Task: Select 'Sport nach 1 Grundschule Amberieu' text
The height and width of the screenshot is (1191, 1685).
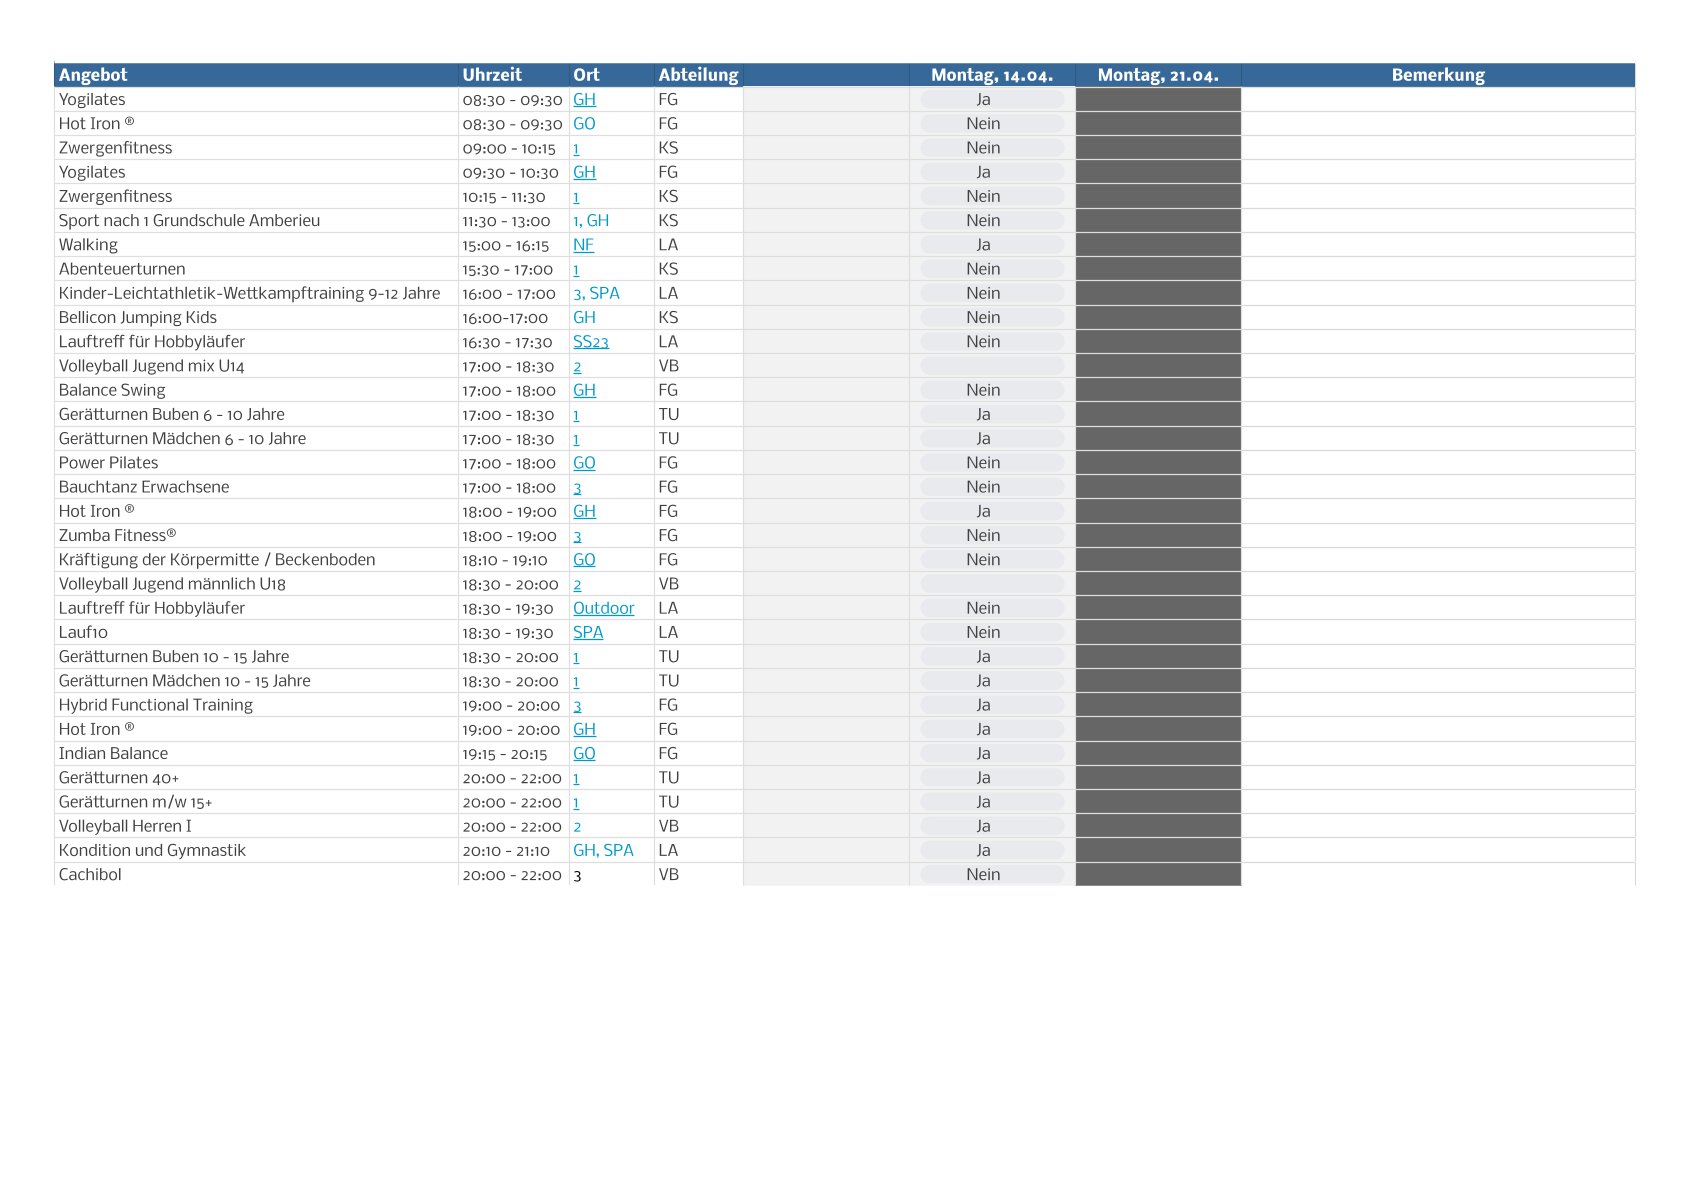Action: [x=189, y=221]
